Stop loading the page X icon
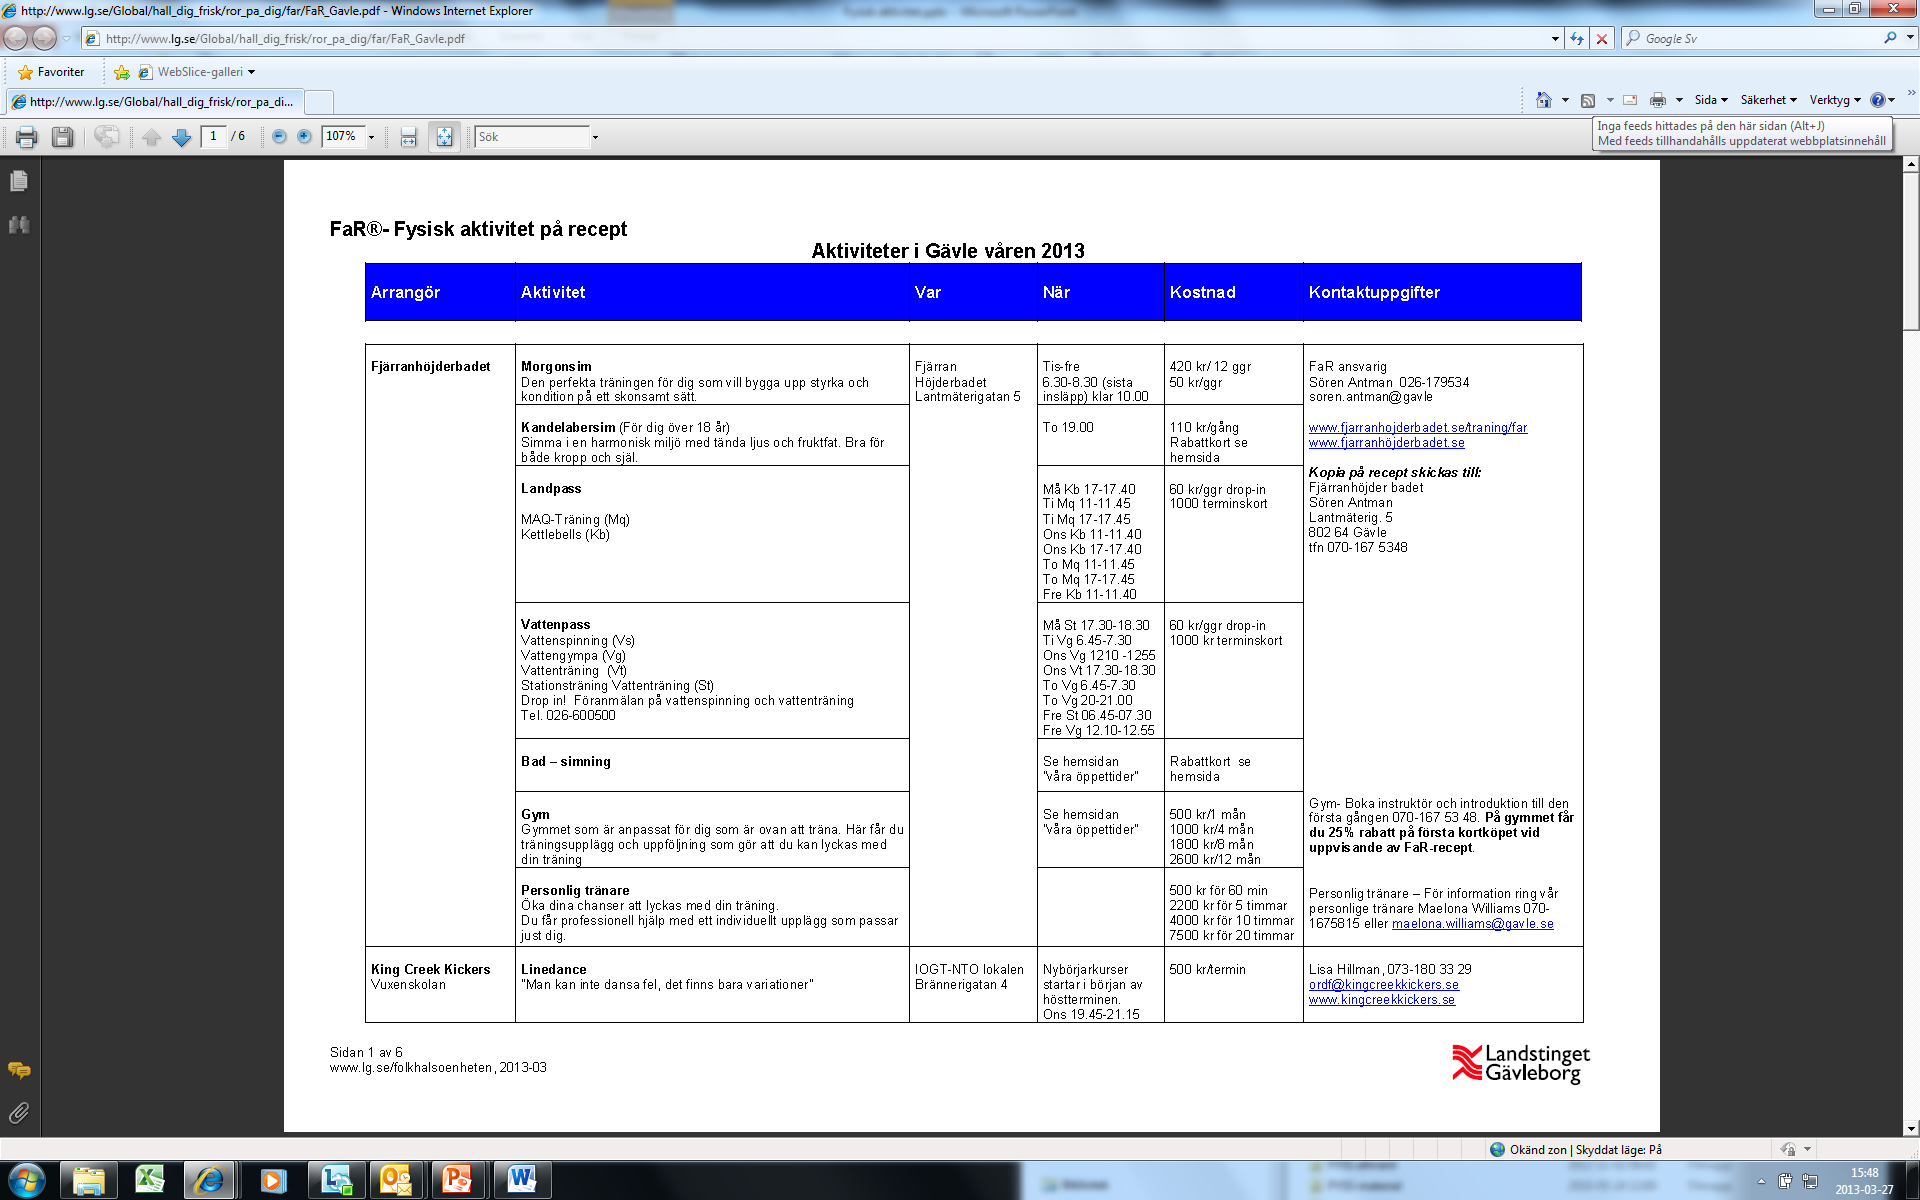 click(1602, 39)
